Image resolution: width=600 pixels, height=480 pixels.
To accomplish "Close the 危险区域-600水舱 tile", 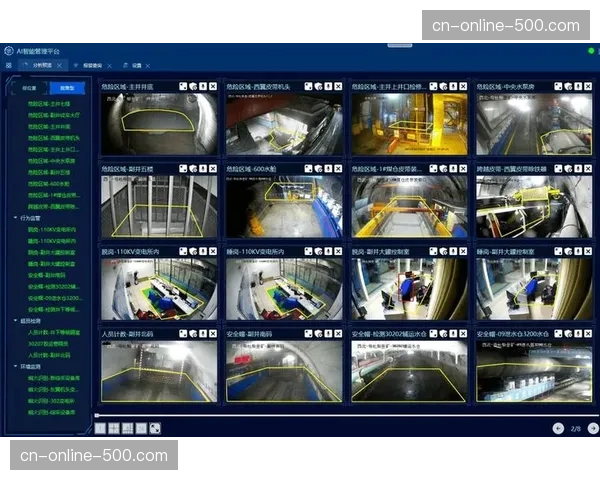I will (x=338, y=169).
